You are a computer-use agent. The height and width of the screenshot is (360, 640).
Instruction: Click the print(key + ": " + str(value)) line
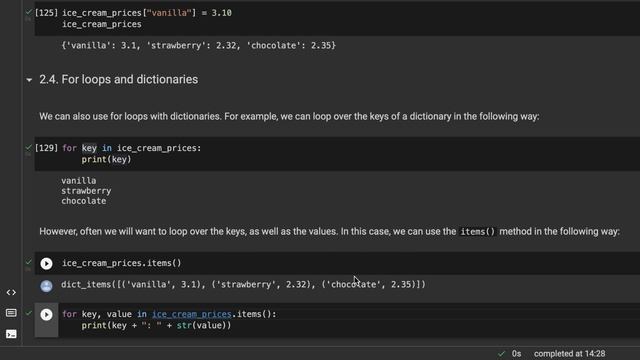coord(156,325)
